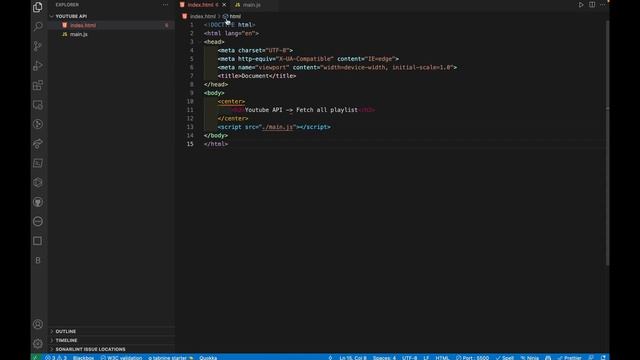Viewport: 640px width, 360px height.
Task: Open the Explorer panel's ellipsis menu
Action: [165, 5]
